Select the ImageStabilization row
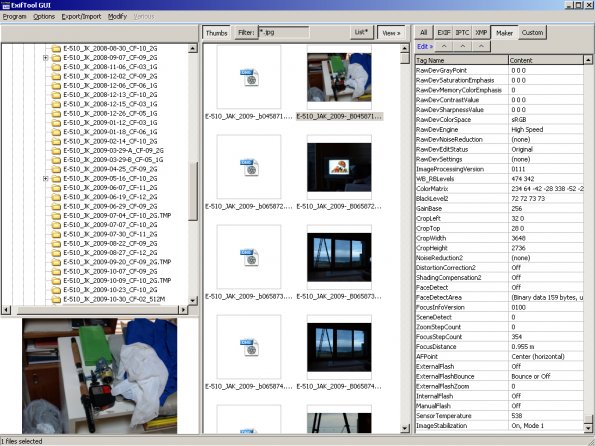The width and height of the screenshot is (595, 446). pyautogui.click(x=499, y=426)
